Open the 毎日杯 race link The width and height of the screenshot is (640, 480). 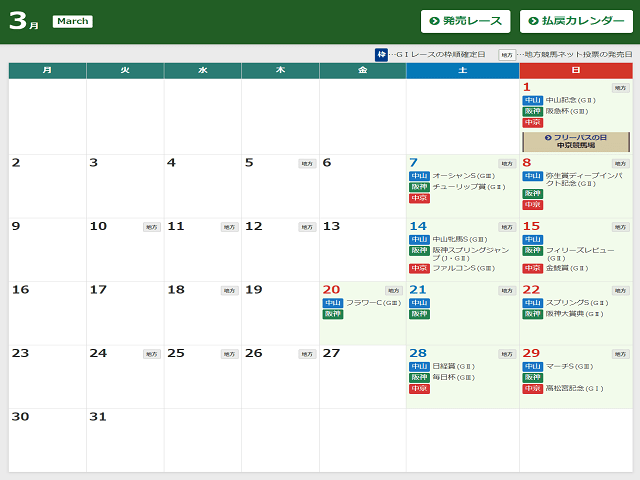click(453, 378)
